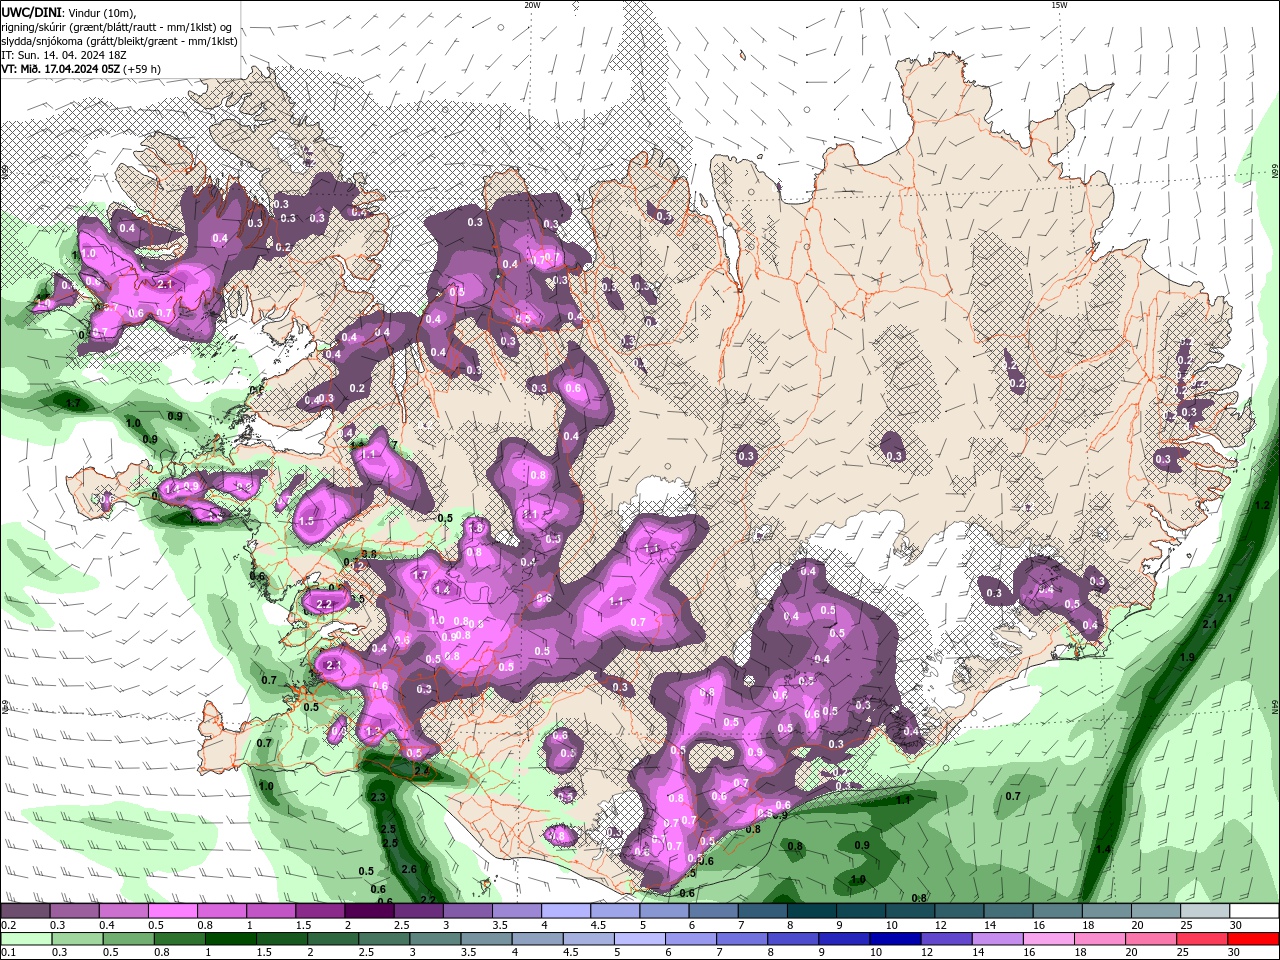Click the '0.1' label under the bottom legend row
1280x960 pixels.
(x=6, y=953)
